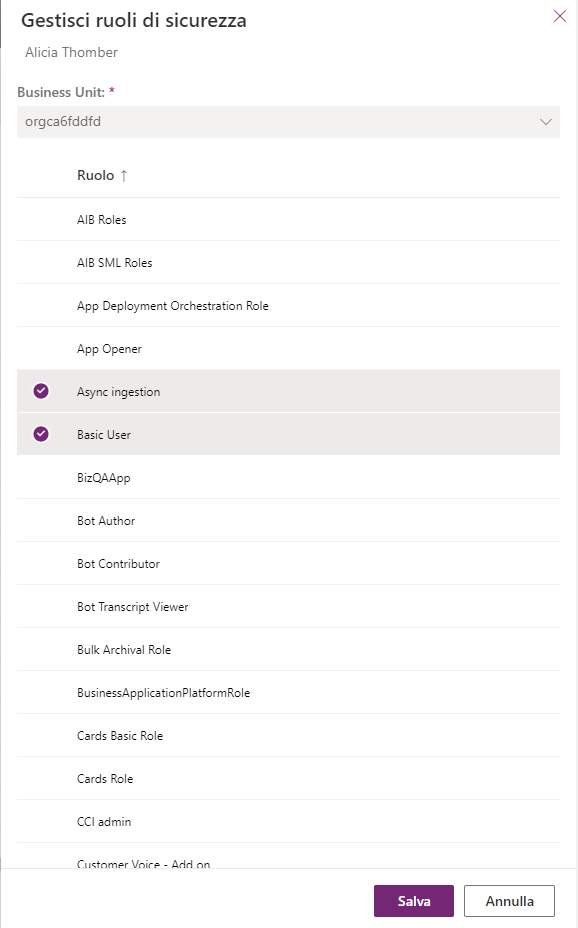The width and height of the screenshot is (578, 928).
Task: Cancel with the Annulla button
Action: [509, 901]
